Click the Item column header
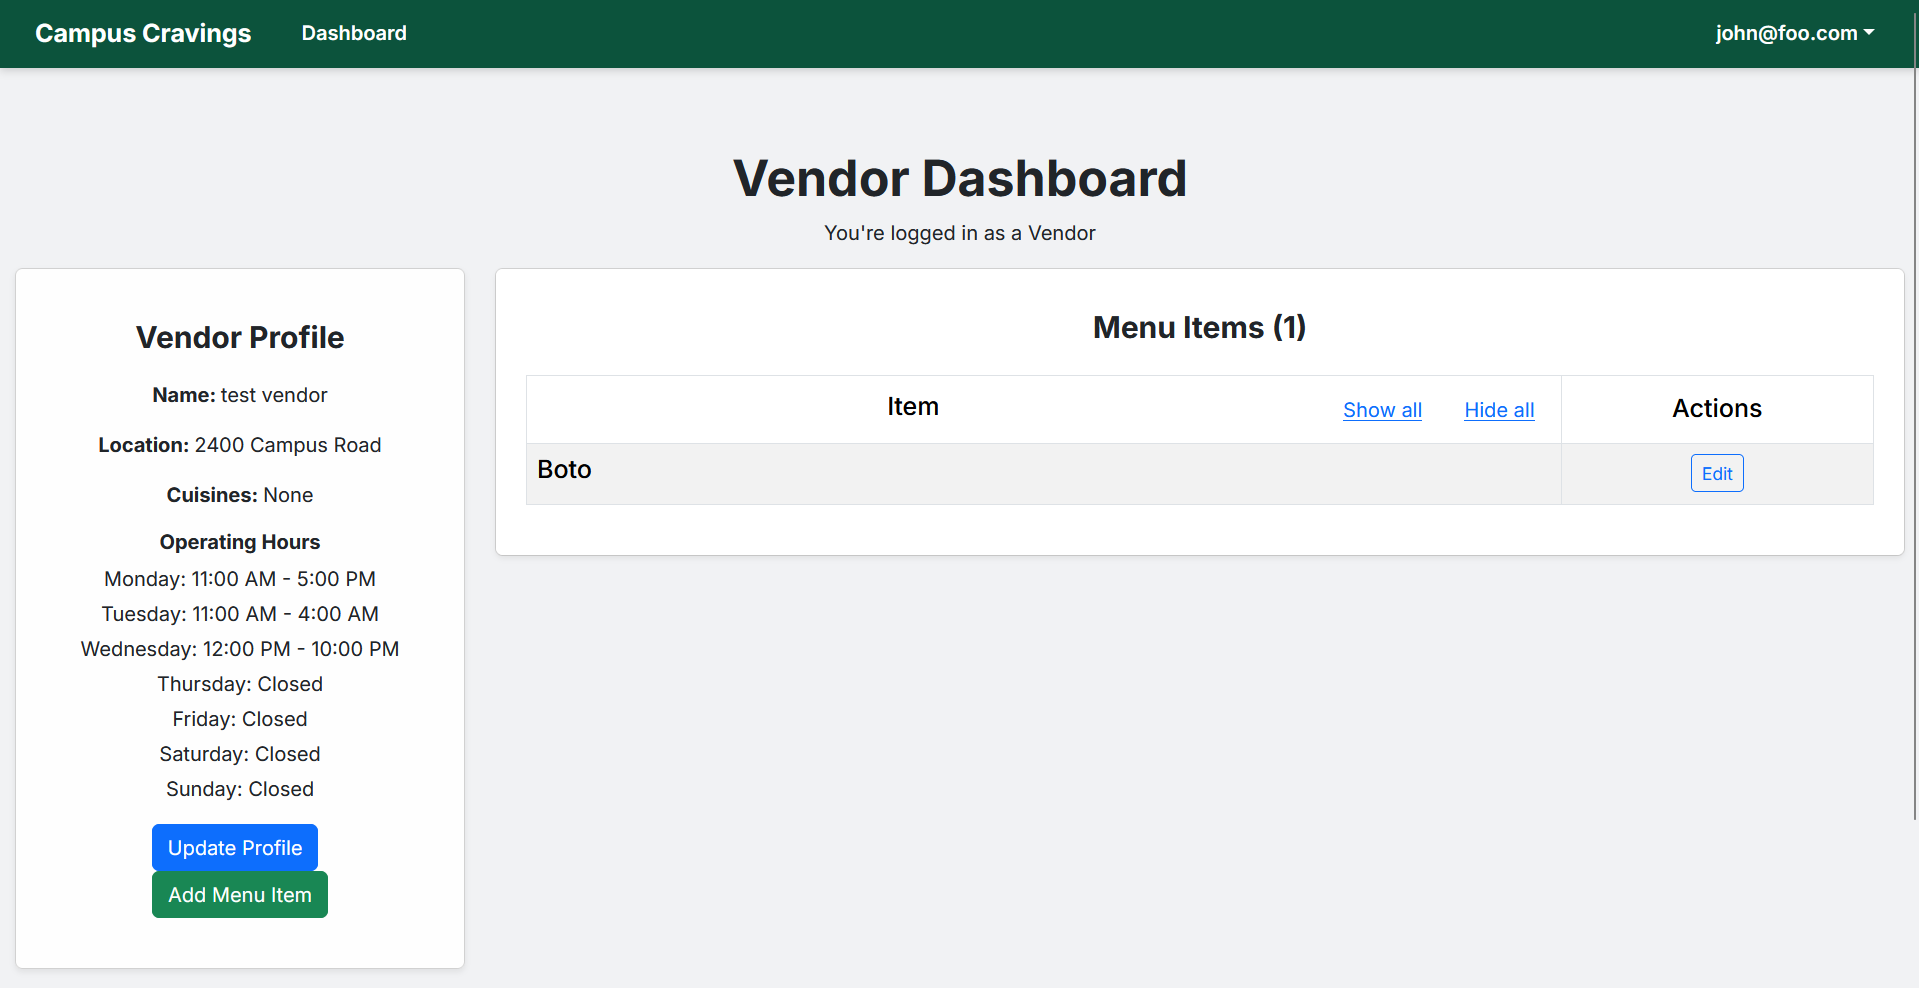1919x988 pixels. point(912,407)
